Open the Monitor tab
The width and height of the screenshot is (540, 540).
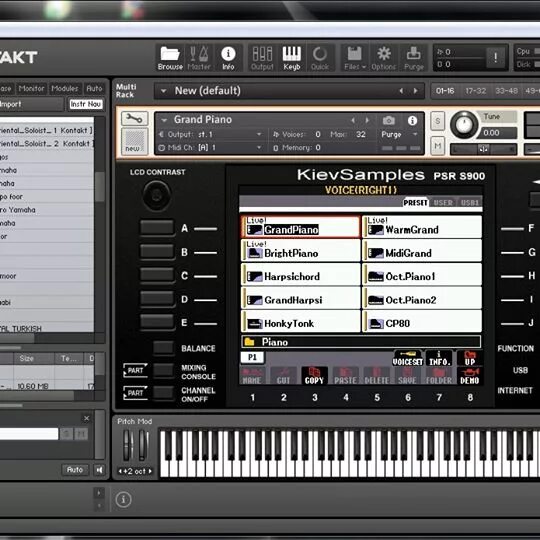(31, 89)
